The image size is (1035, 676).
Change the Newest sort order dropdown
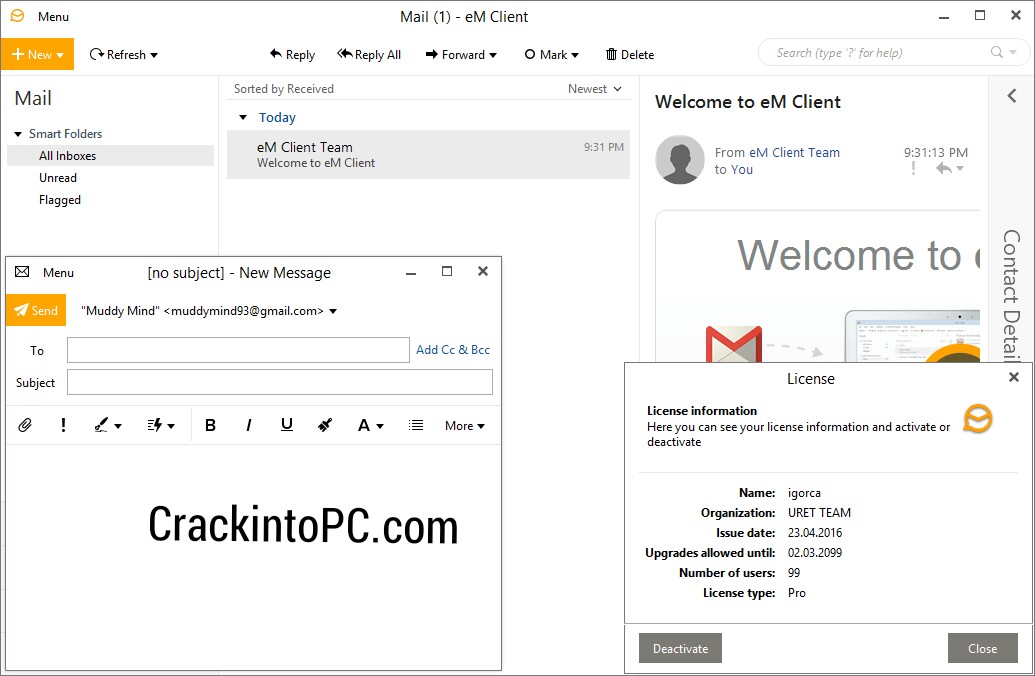595,88
